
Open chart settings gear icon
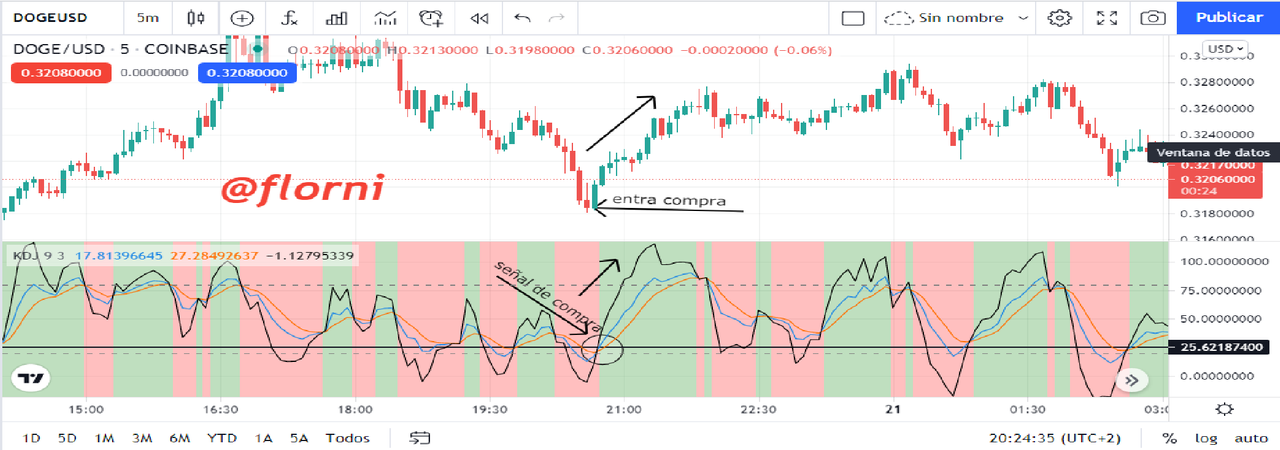coord(1060,18)
